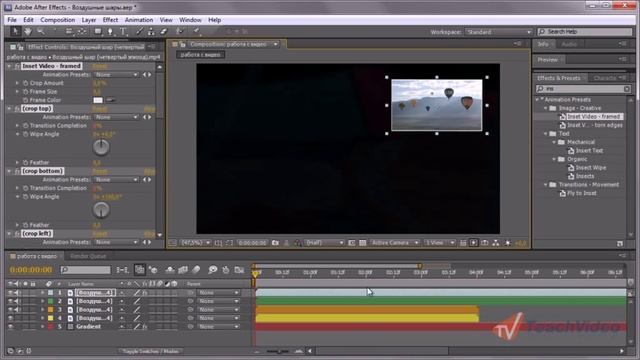Open the Animation menu
Screen dimensions: 640x360
click(139, 20)
